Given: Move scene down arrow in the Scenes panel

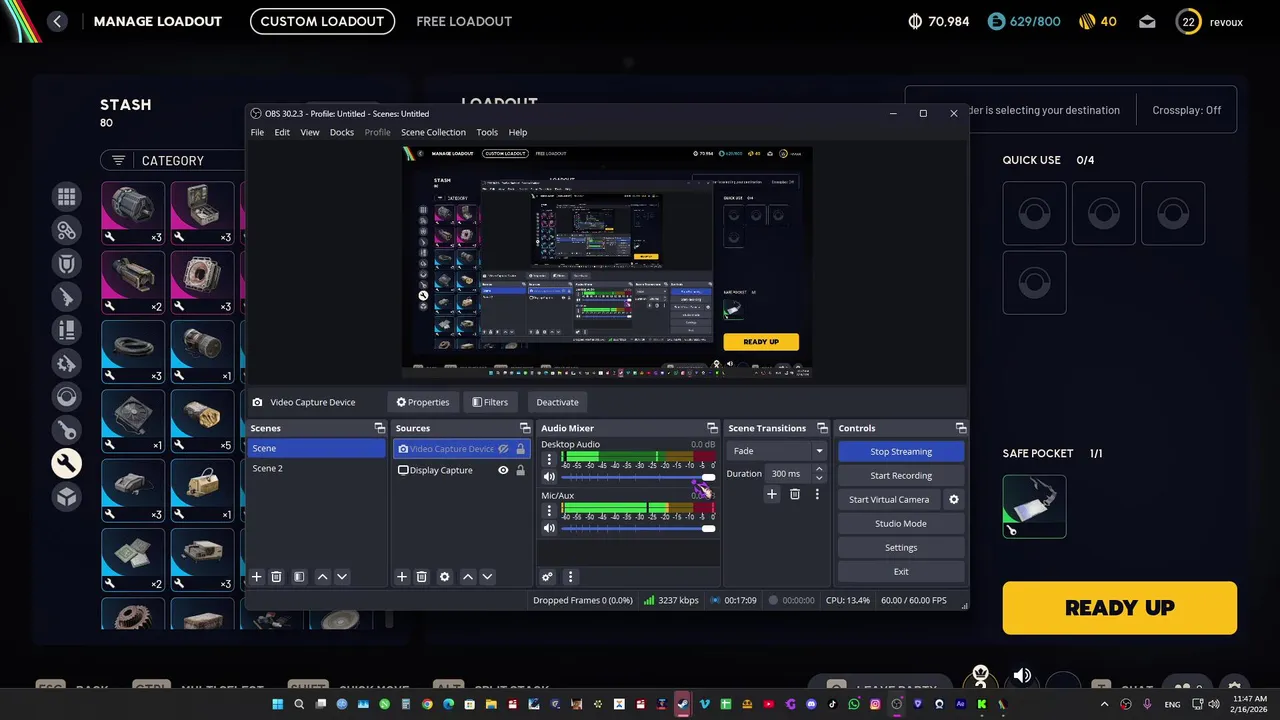Looking at the screenshot, I should [342, 577].
